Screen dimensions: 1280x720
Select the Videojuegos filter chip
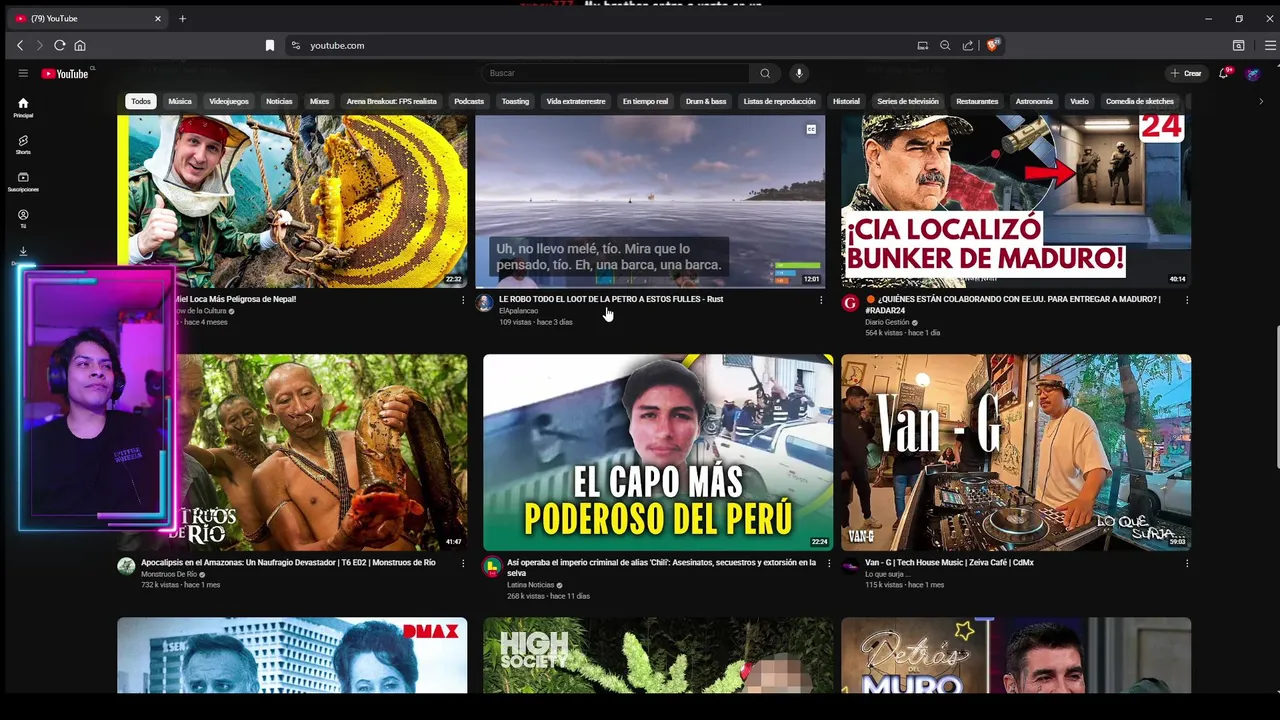(229, 101)
